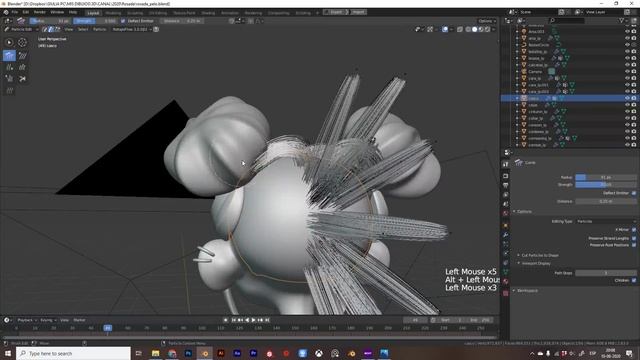This screenshot has width=640, height=360.
Task: Switch viewport to Wireframe shading
Action: [468, 29]
